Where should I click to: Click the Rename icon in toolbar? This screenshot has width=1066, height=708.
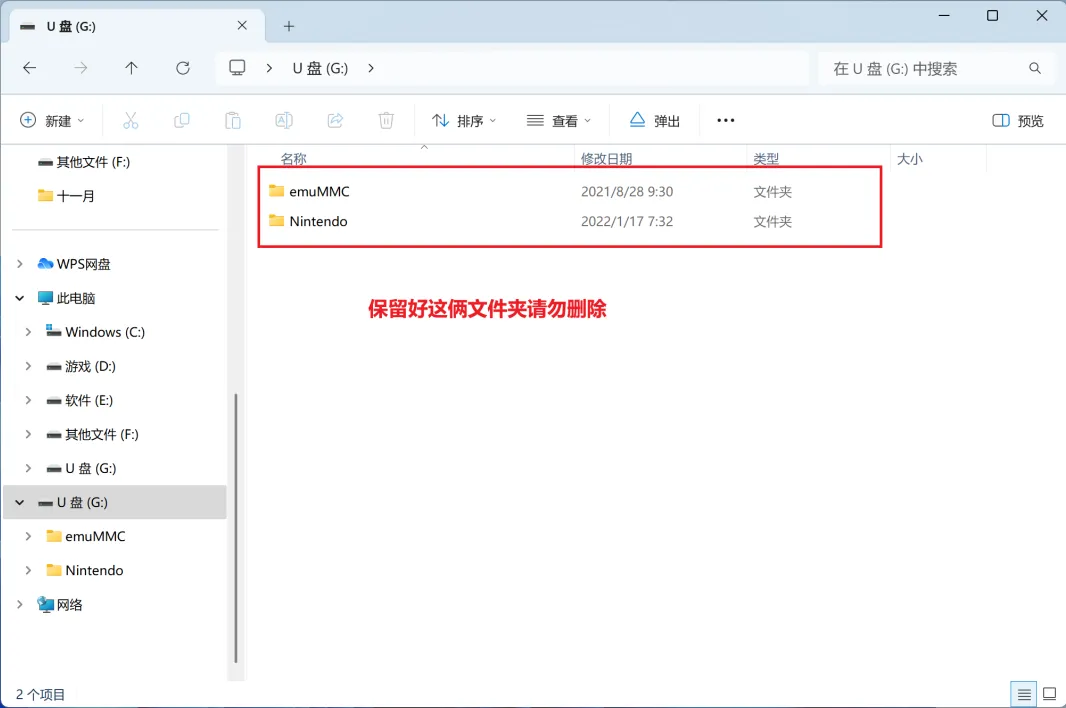[284, 119]
